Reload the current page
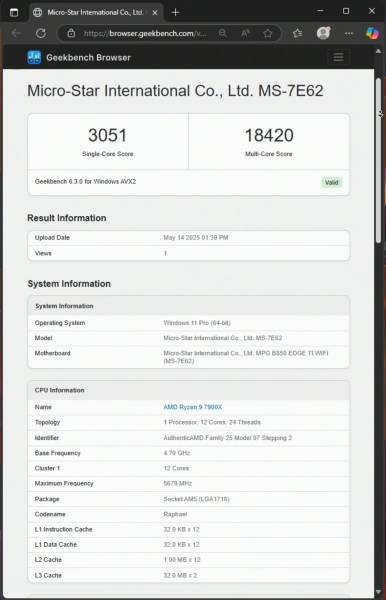The width and height of the screenshot is (386, 600). click(41, 33)
